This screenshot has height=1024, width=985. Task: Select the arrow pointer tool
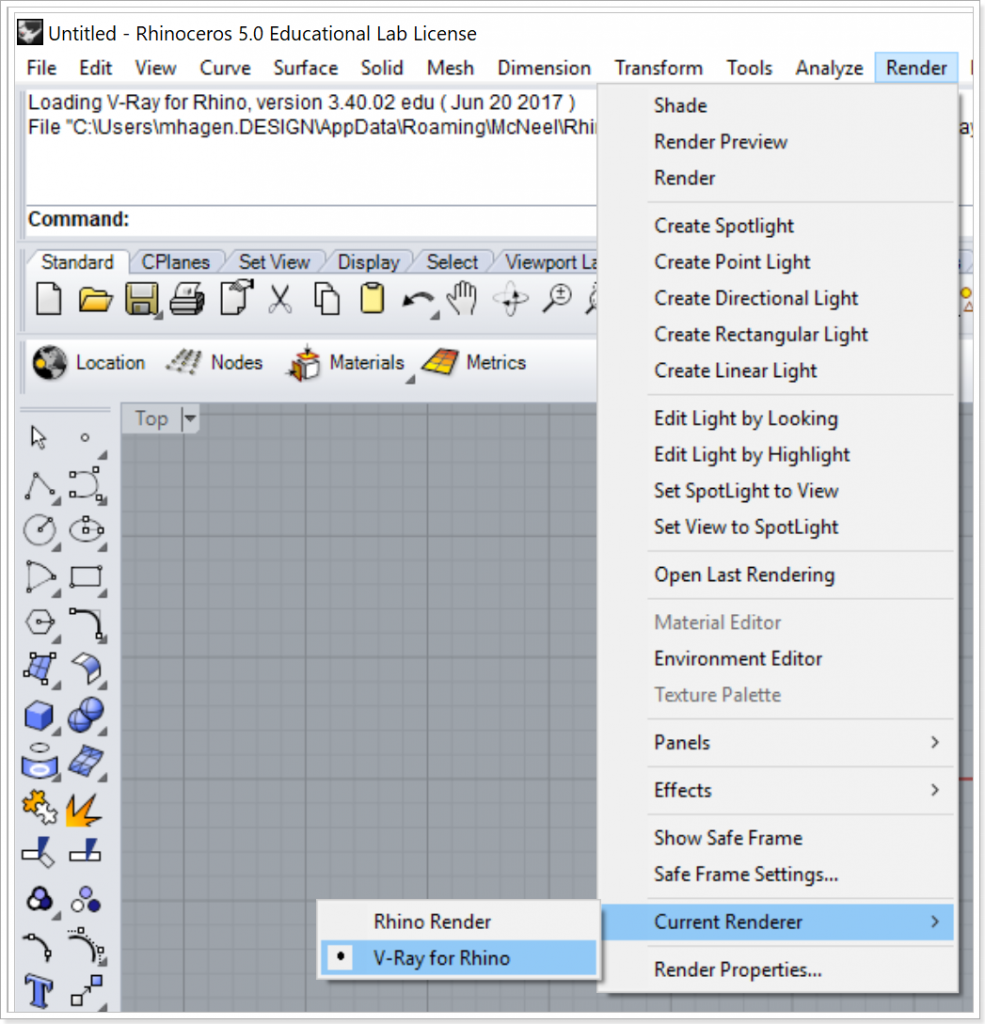click(x=39, y=438)
